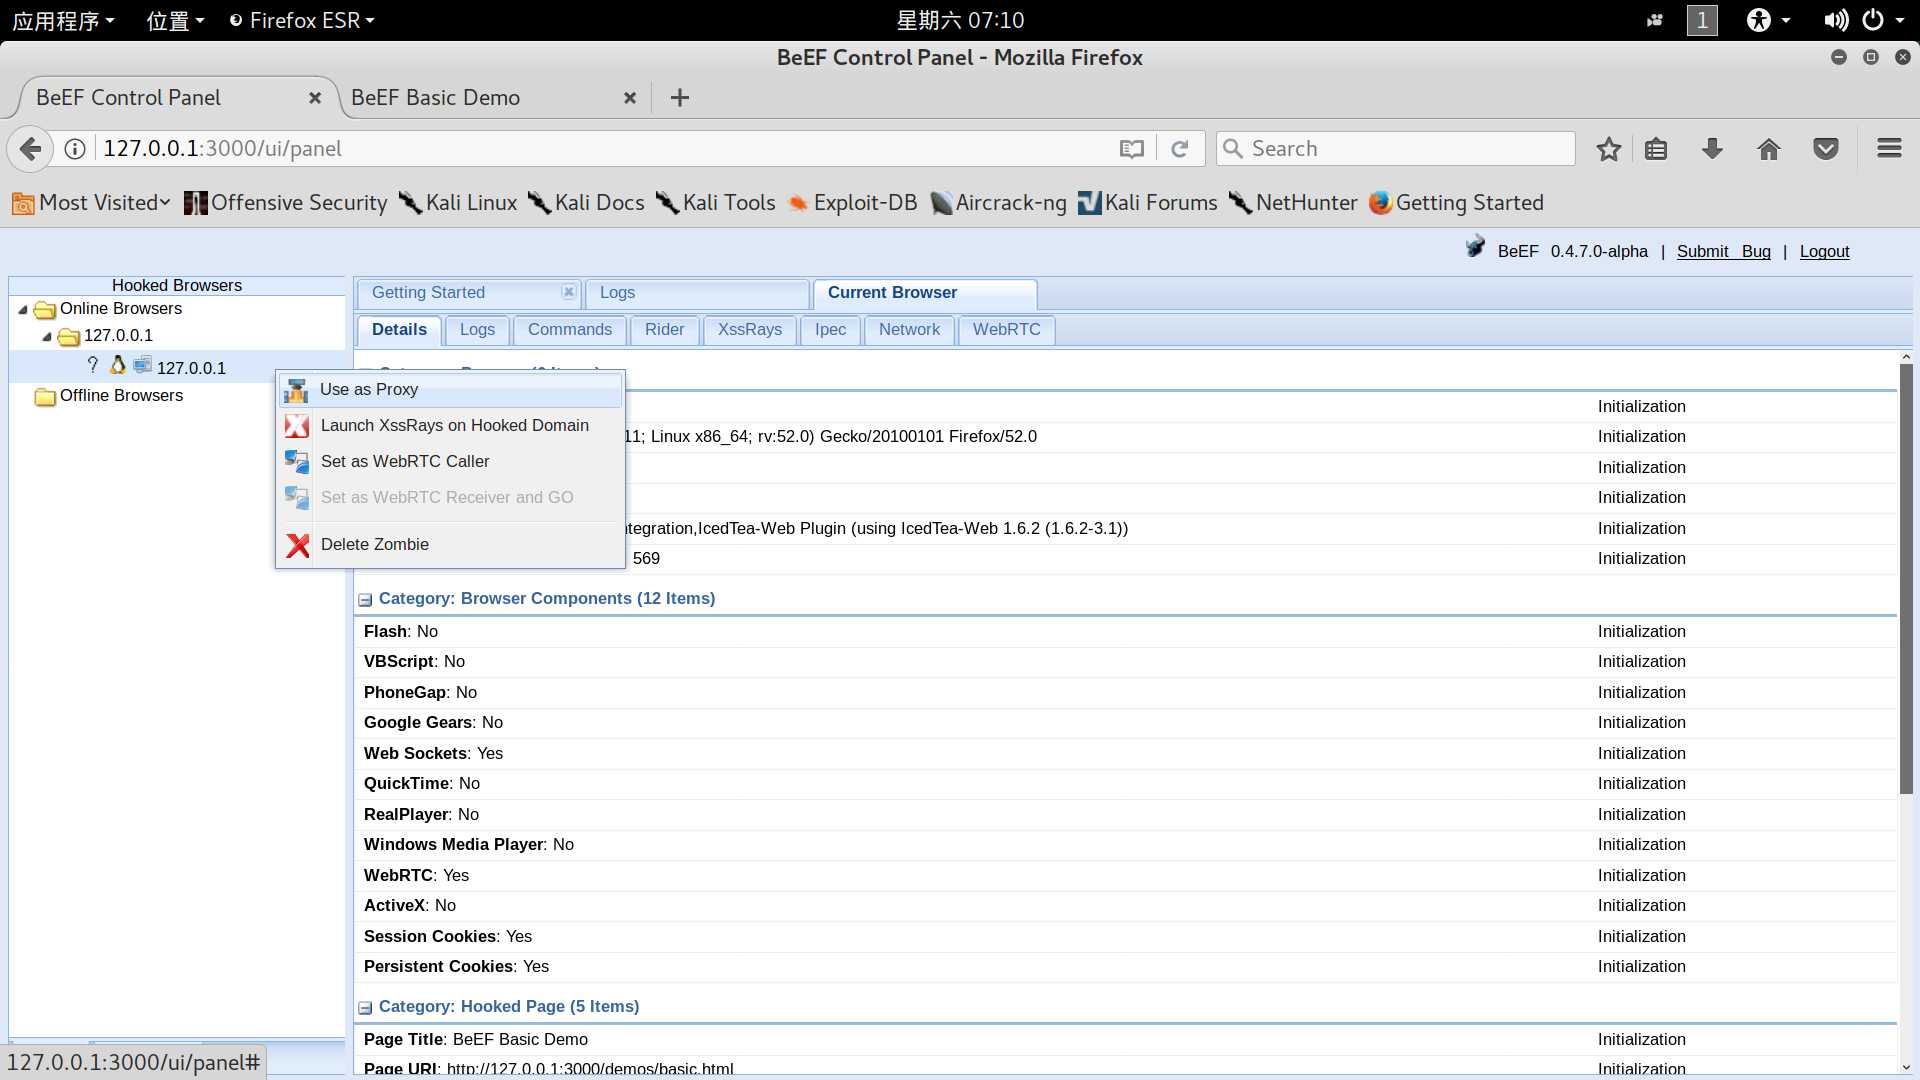Click the Logout link
The image size is (1920, 1080).
pos(1824,252)
